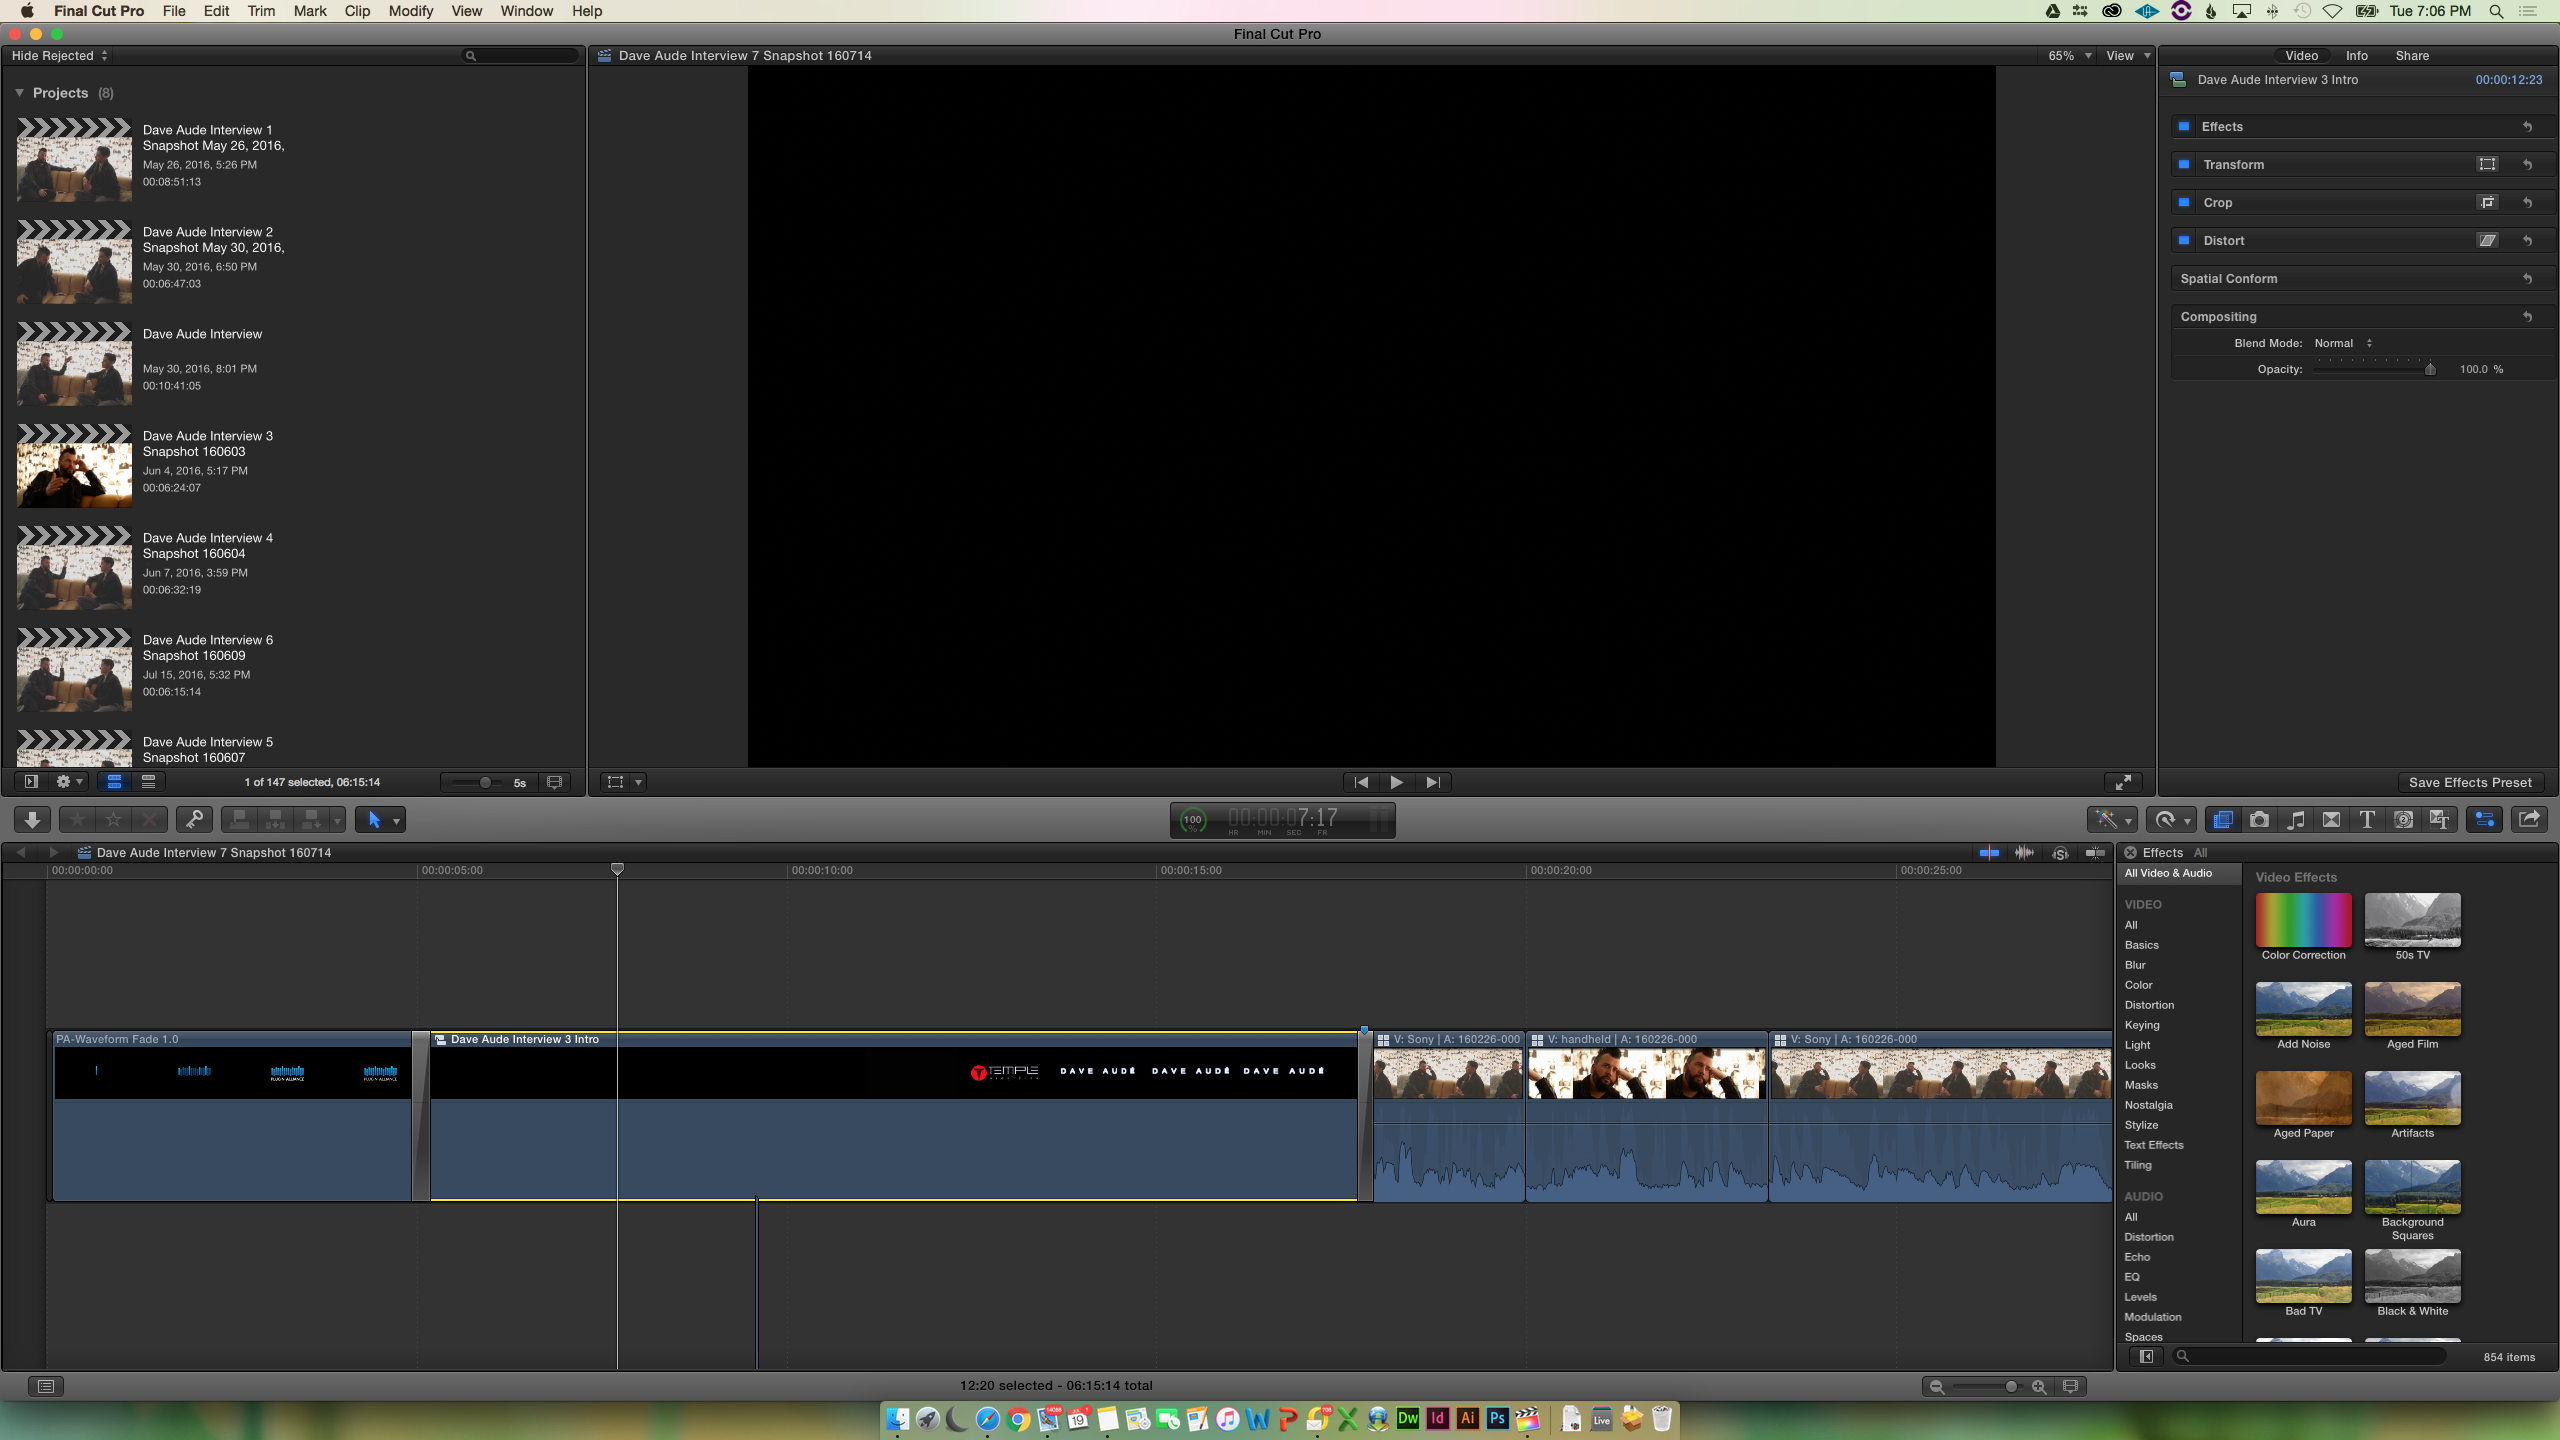Open the Titles browser T icon
Screen dimensions: 2560x1440
[x=2367, y=820]
